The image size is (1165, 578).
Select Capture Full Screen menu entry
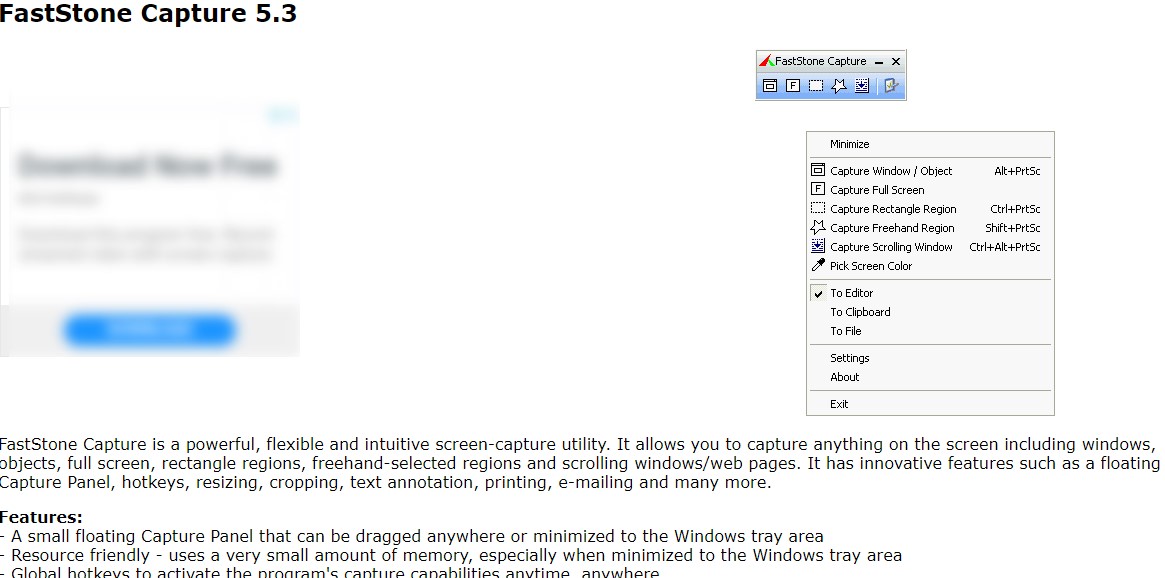(x=930, y=190)
